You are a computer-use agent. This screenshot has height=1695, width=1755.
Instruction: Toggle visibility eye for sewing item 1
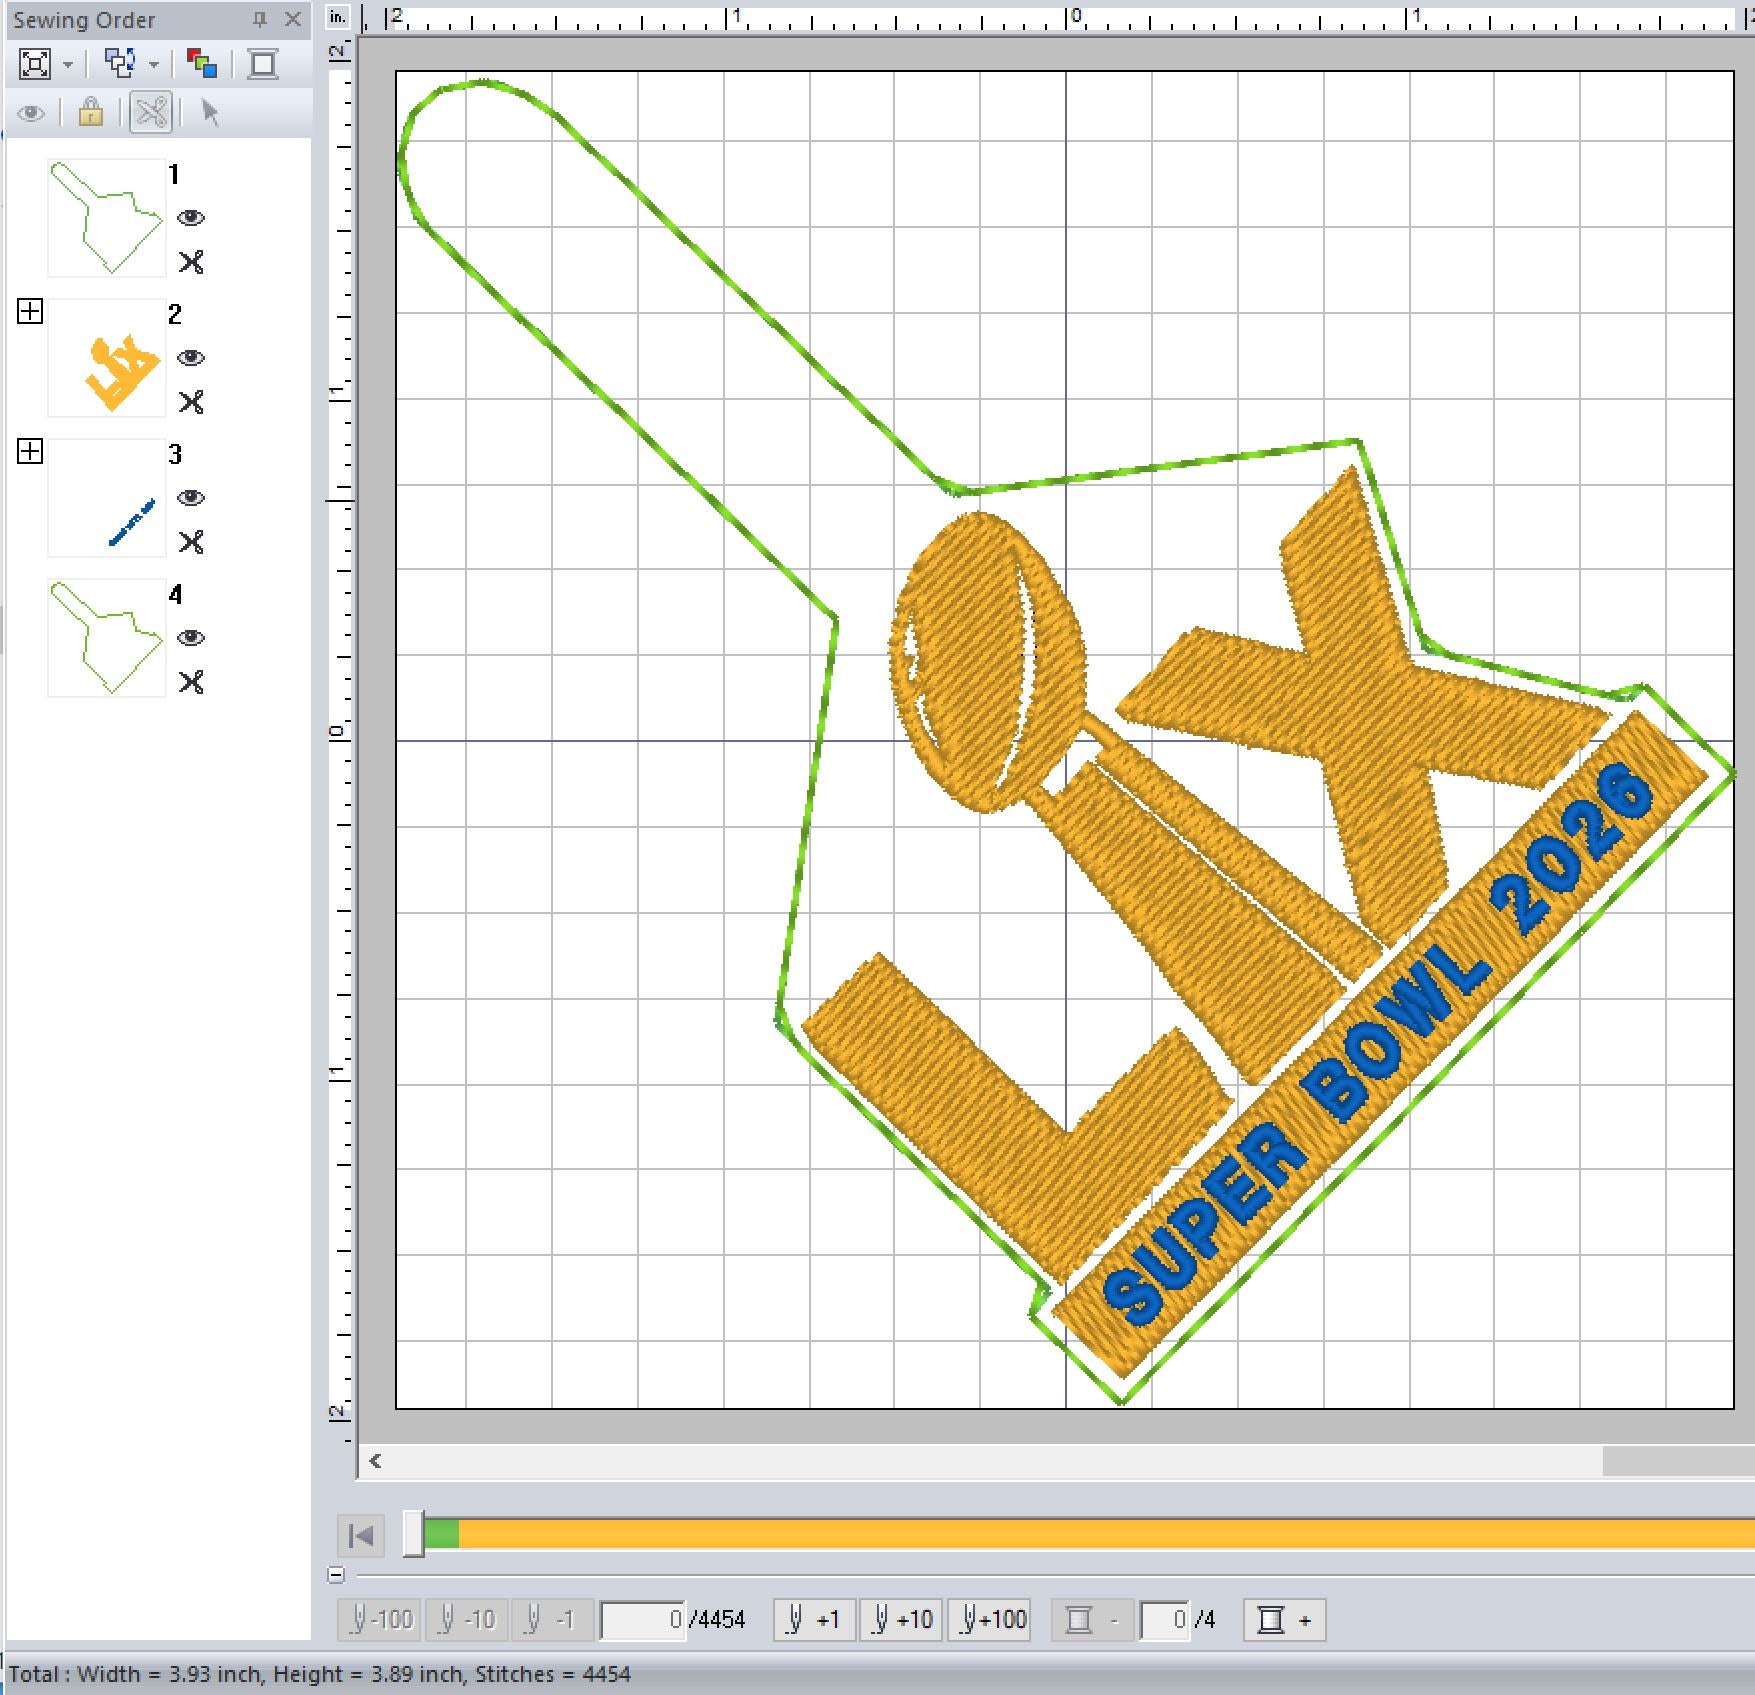coord(191,218)
